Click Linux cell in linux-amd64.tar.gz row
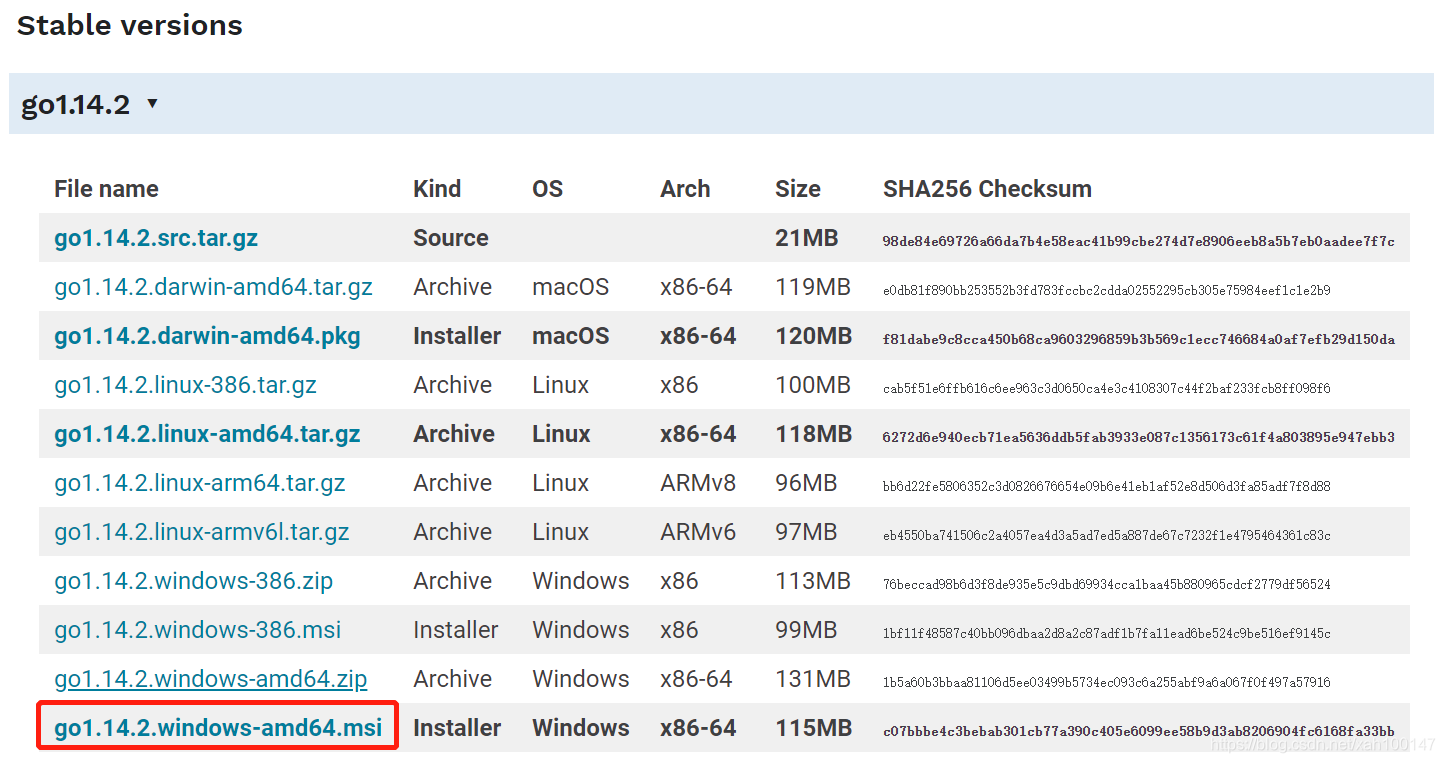 pyautogui.click(x=561, y=434)
